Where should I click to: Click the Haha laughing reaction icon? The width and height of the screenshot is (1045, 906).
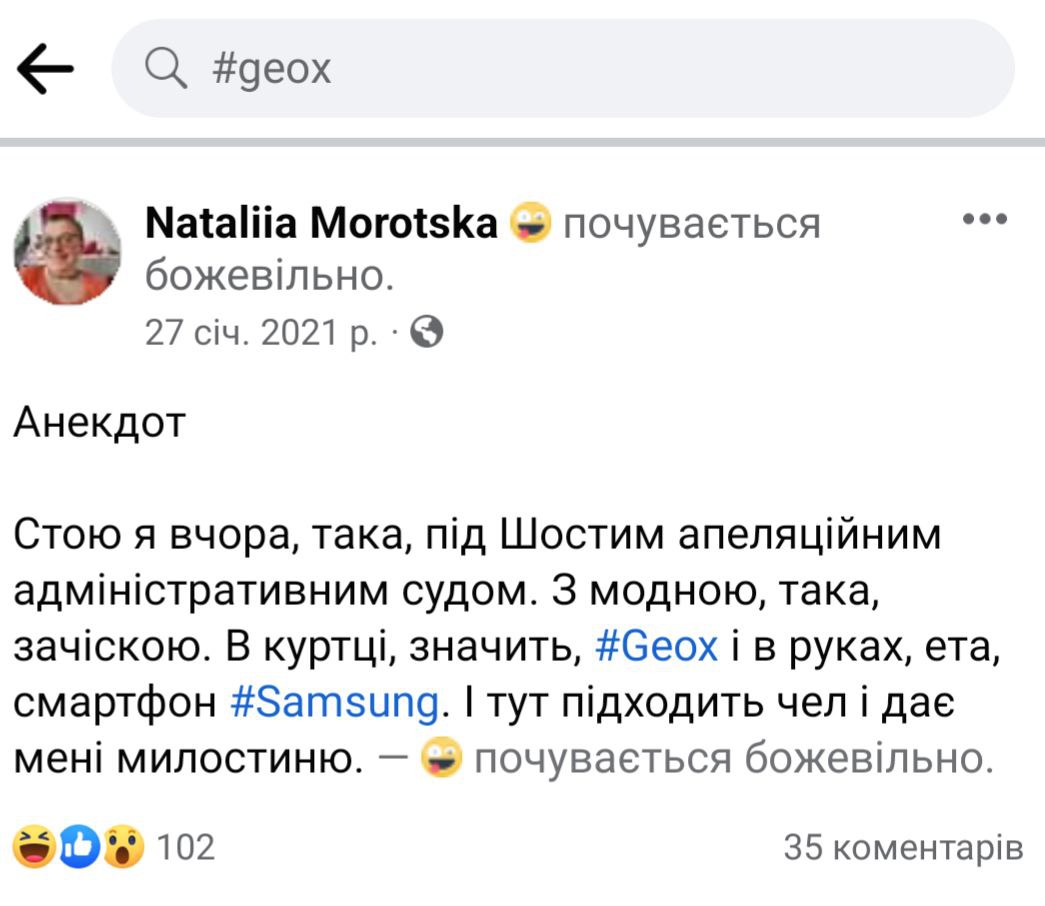tap(34, 848)
